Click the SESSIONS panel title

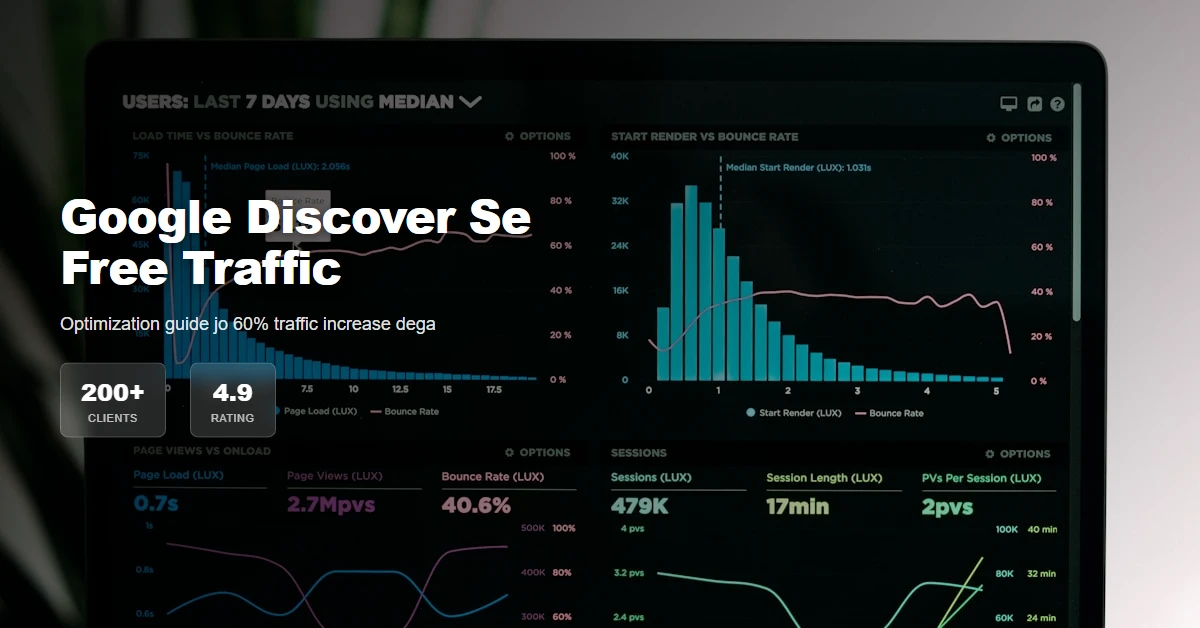pos(639,453)
